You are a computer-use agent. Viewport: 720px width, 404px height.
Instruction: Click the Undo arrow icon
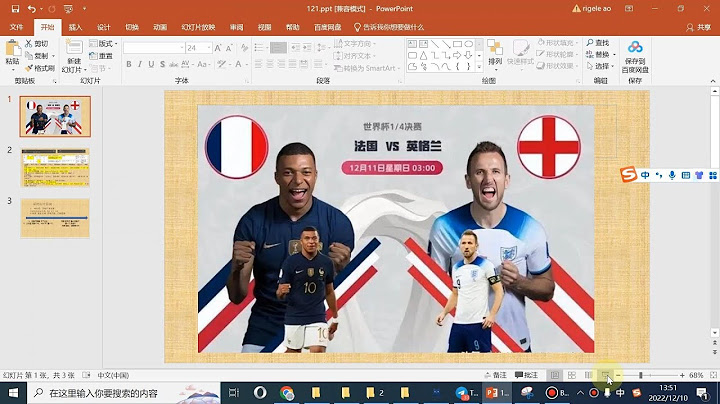pos(32,9)
